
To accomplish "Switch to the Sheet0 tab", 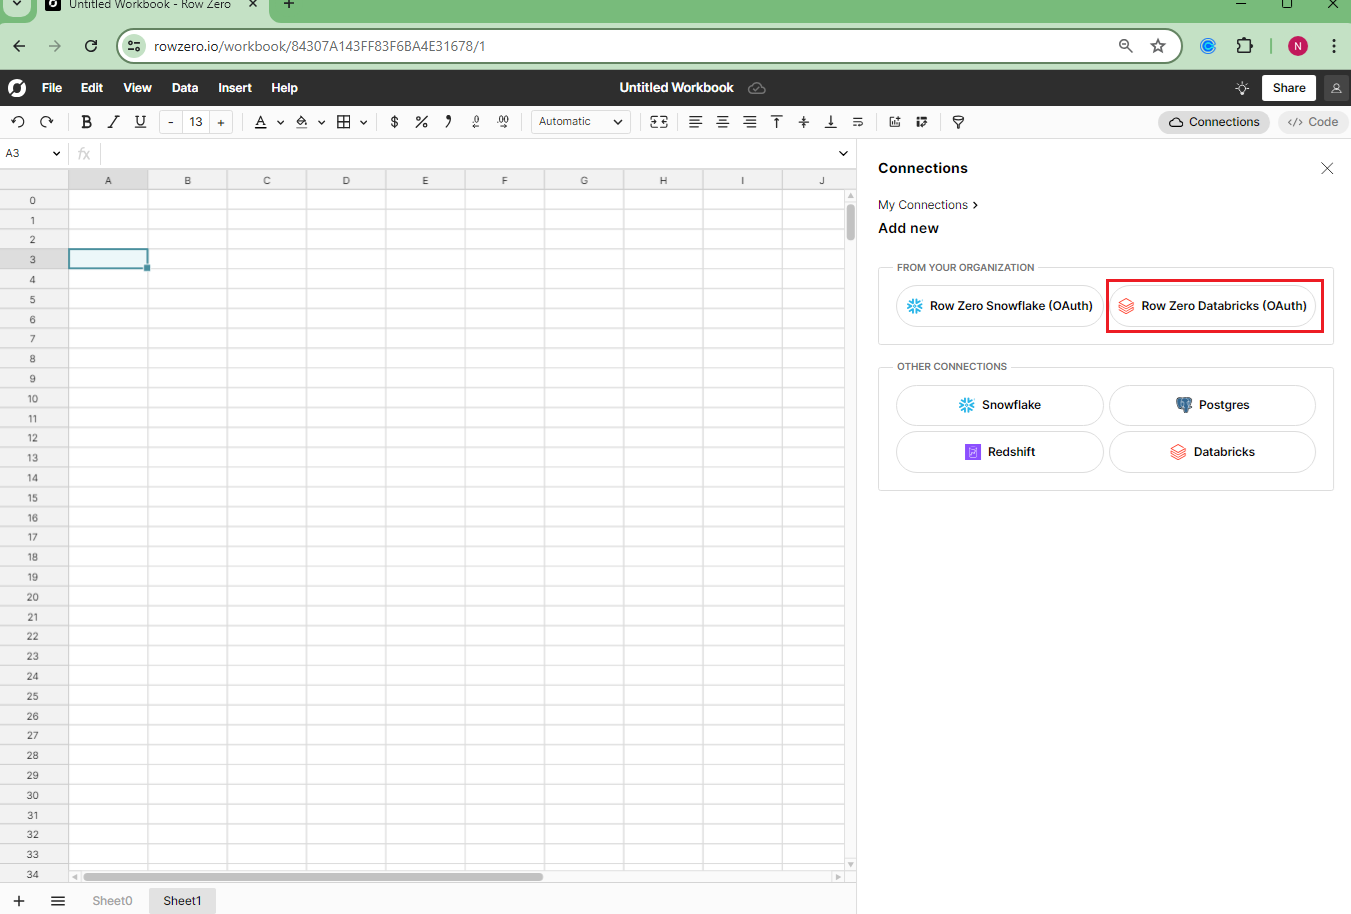I will (112, 901).
